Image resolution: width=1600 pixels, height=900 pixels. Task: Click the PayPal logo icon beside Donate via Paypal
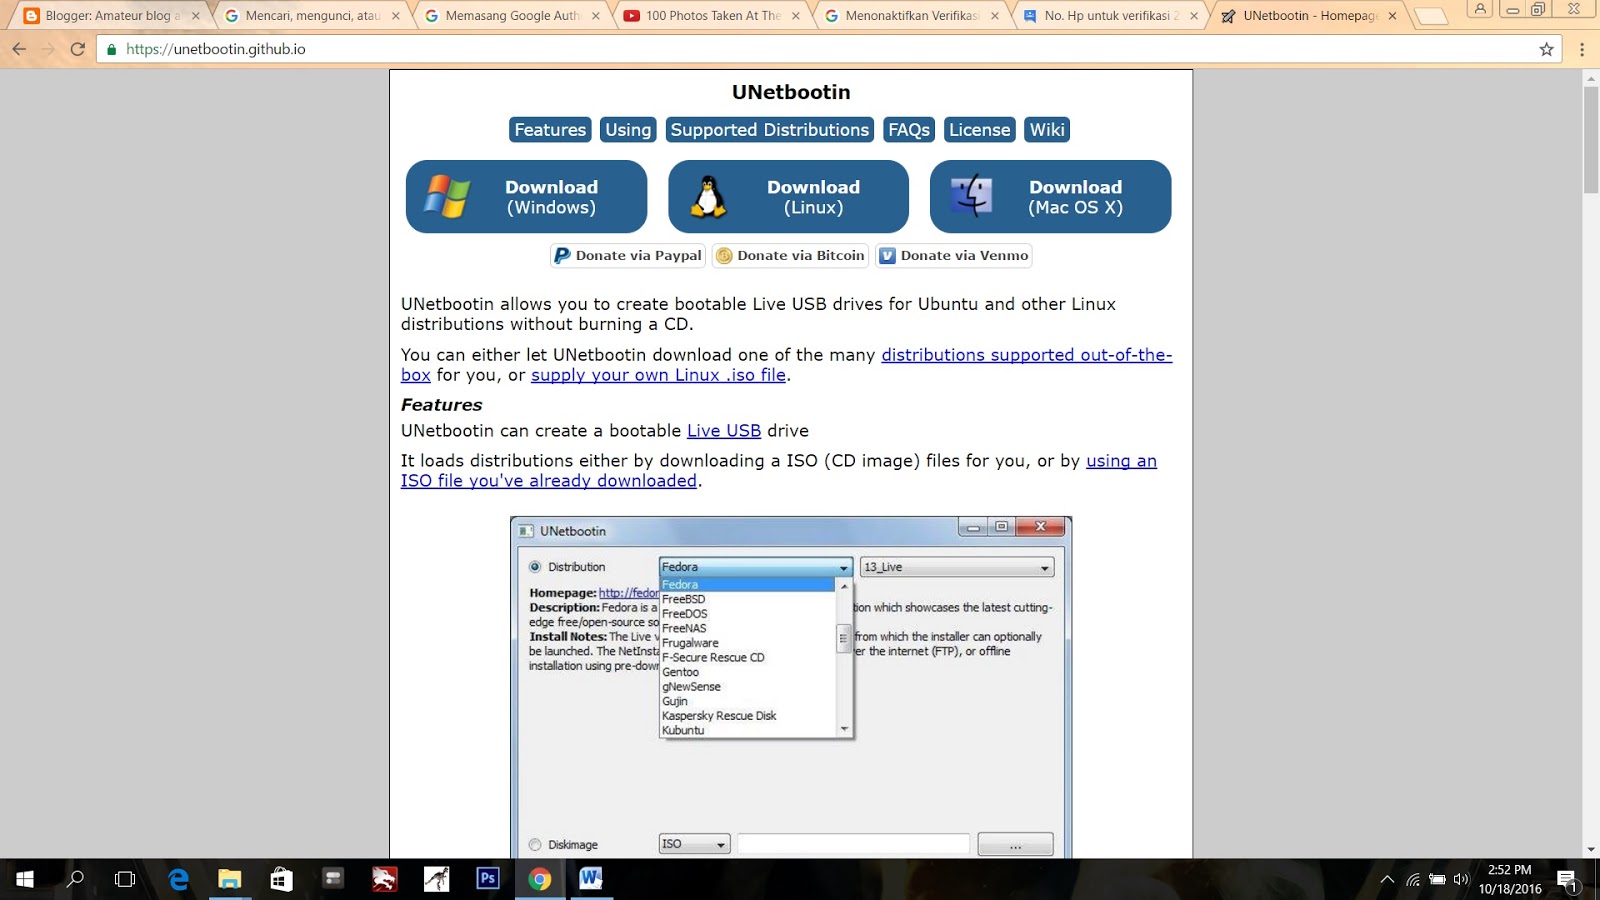tap(562, 256)
